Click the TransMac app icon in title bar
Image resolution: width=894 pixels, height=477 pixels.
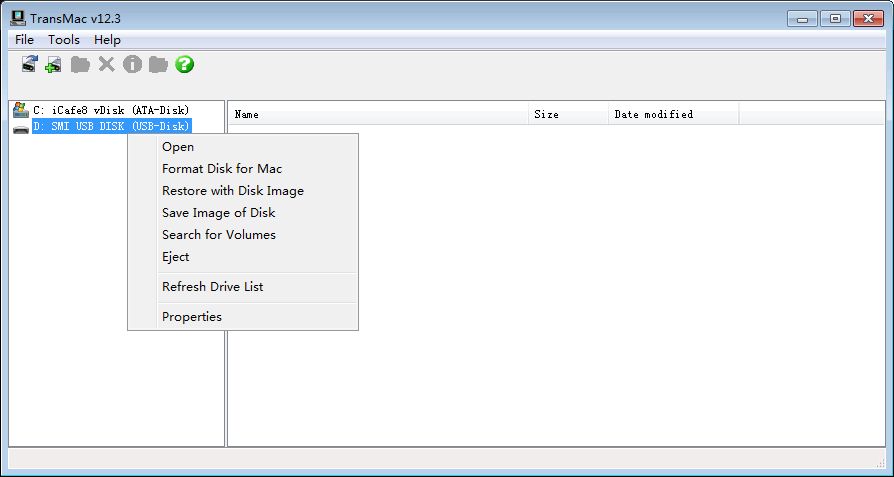pyautogui.click(x=18, y=18)
